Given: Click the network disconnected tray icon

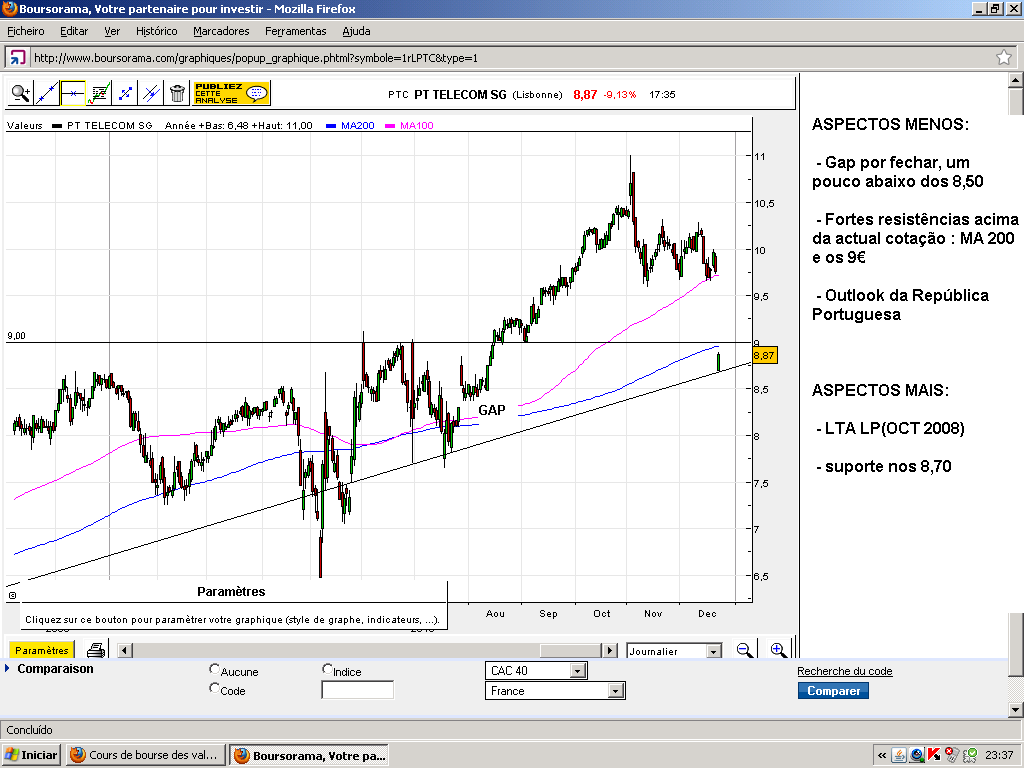Looking at the screenshot, I should pyautogui.click(x=952, y=756).
